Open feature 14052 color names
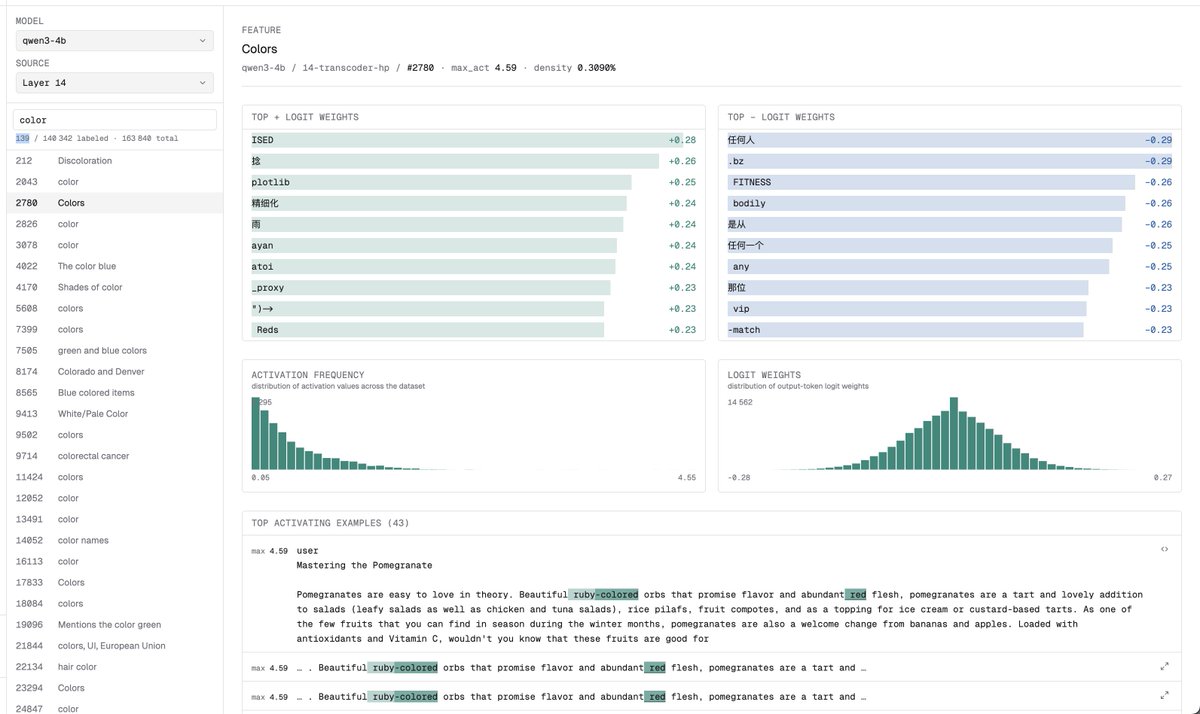 tap(114, 540)
